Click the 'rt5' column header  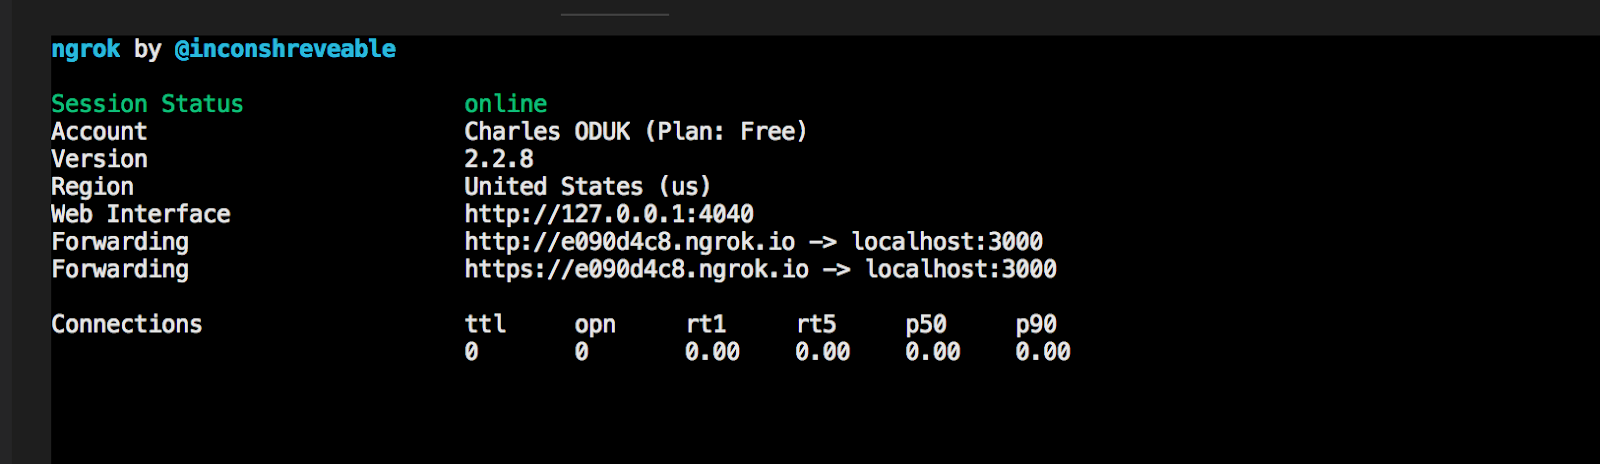[815, 324]
